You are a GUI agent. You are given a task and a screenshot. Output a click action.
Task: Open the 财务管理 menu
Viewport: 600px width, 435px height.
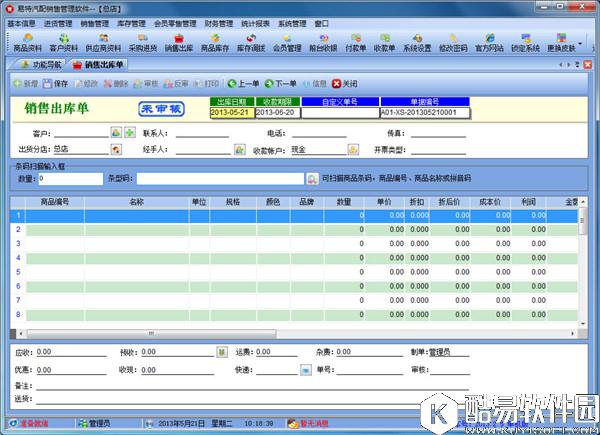(x=218, y=23)
